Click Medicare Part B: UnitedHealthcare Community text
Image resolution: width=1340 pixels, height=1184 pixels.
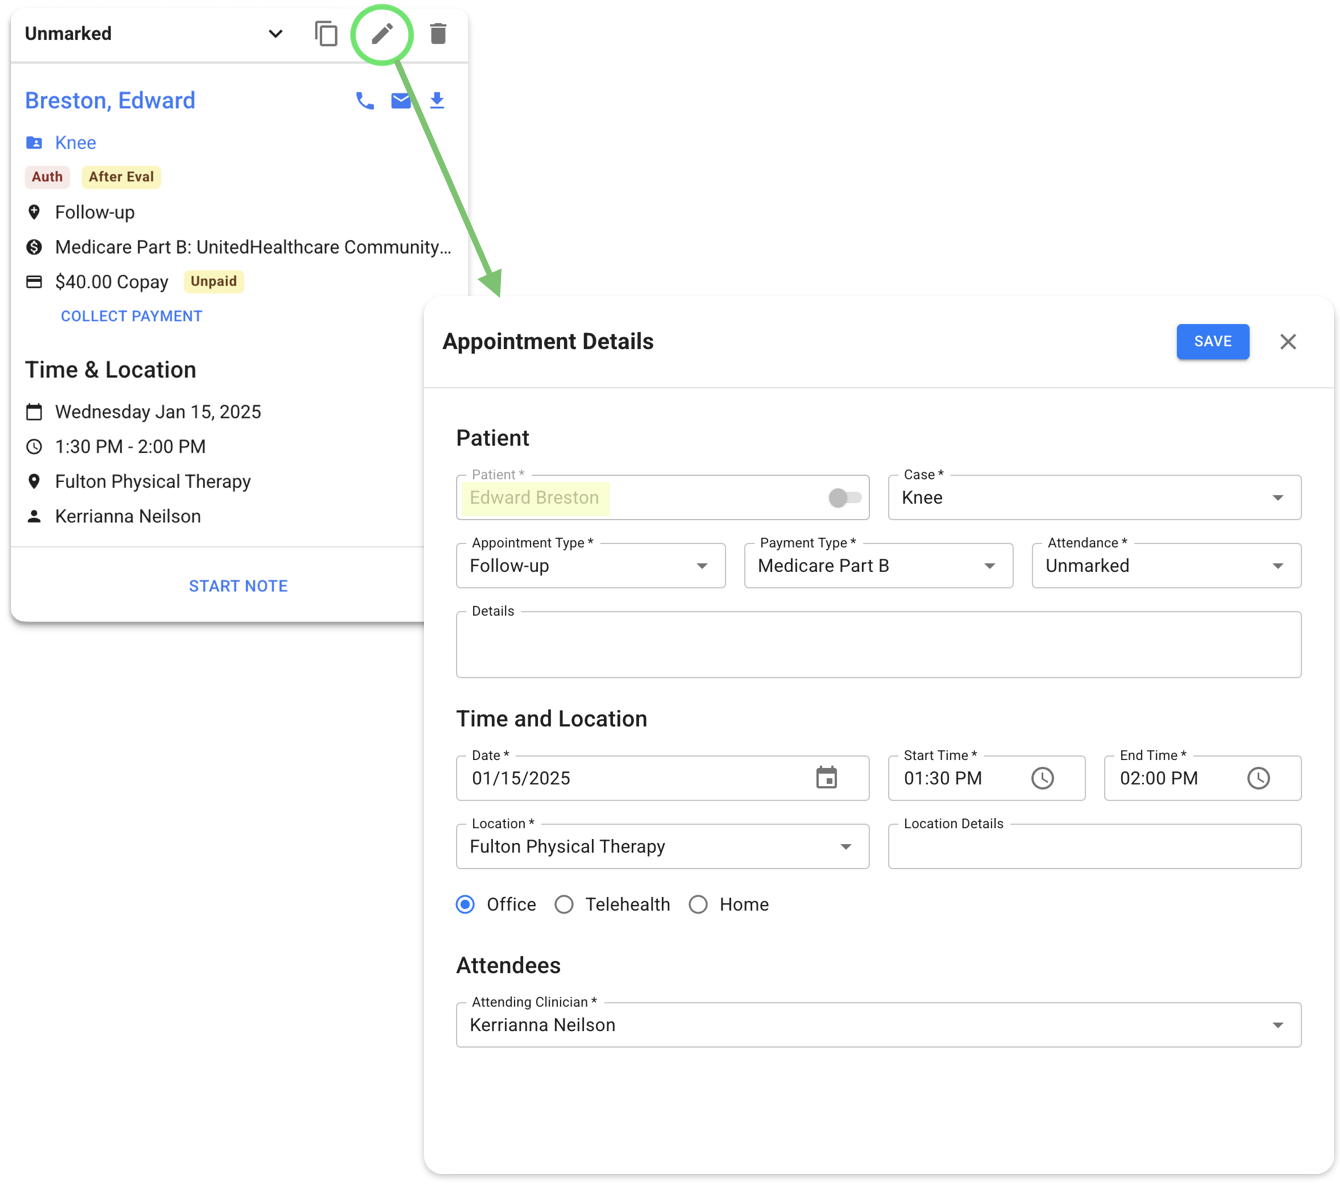point(253,247)
